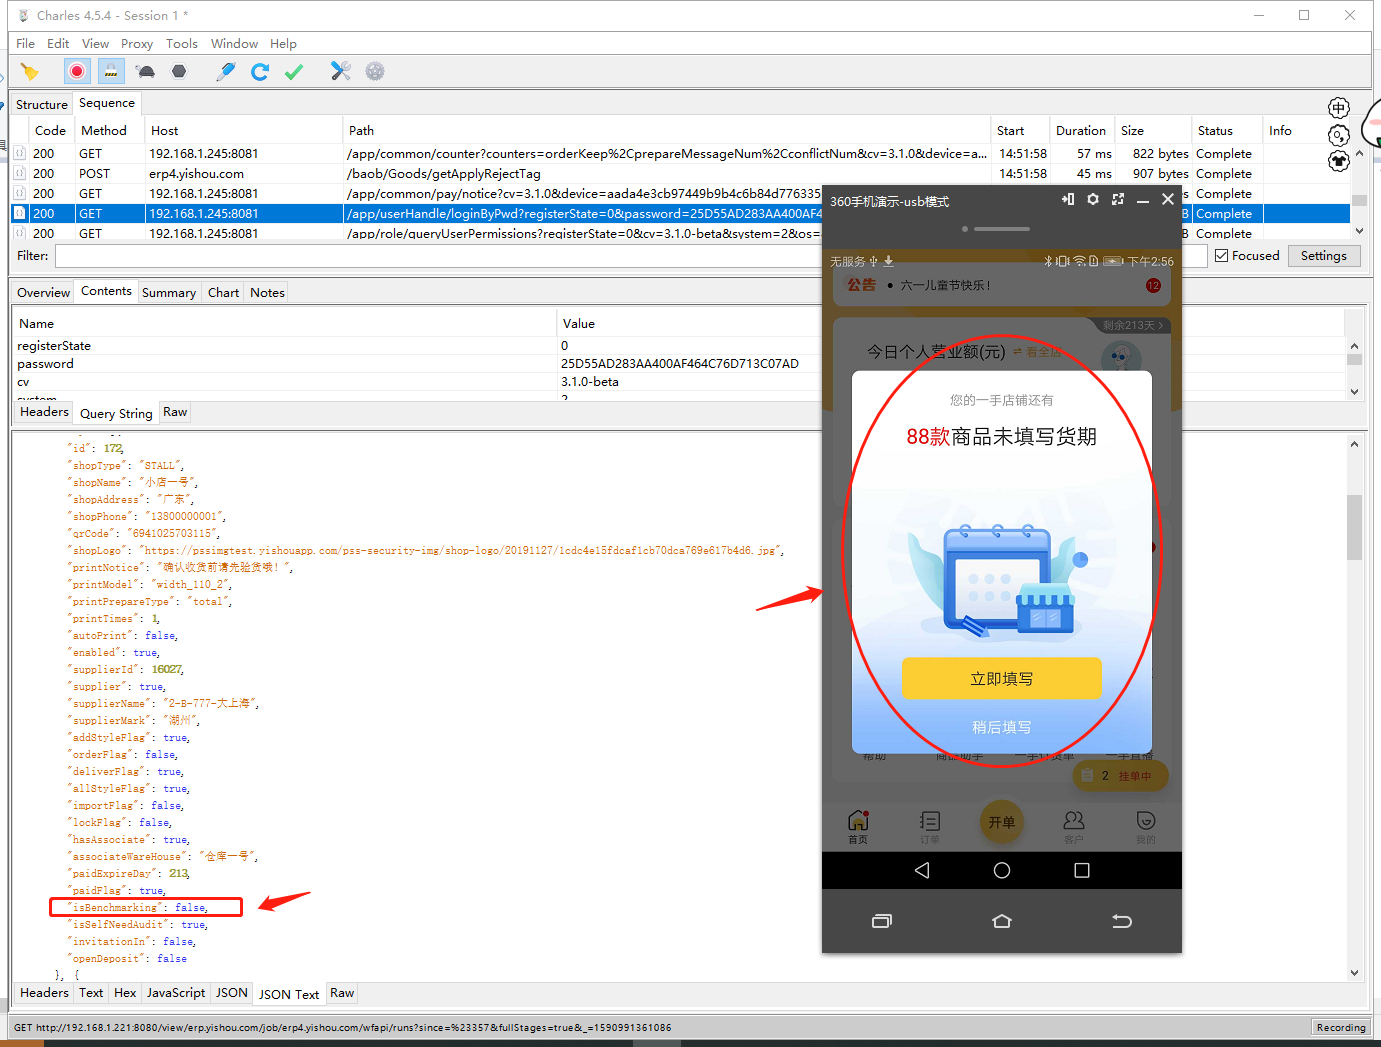
Task: Open Tools wrench icon in toolbar
Action: (341, 71)
